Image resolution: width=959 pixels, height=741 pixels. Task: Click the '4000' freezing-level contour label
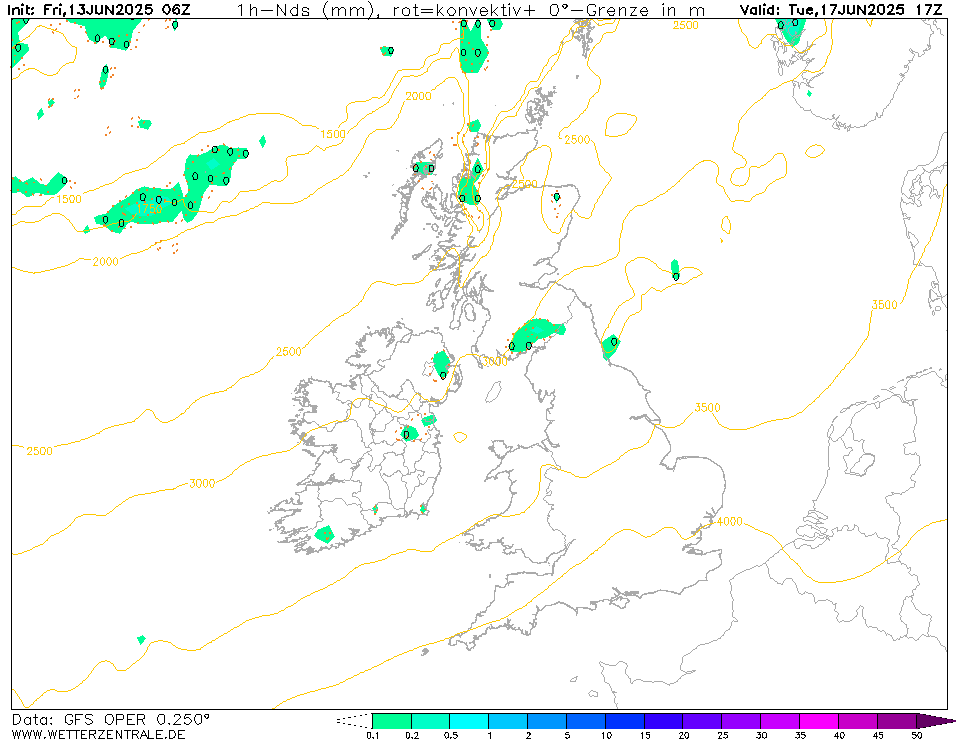(729, 522)
